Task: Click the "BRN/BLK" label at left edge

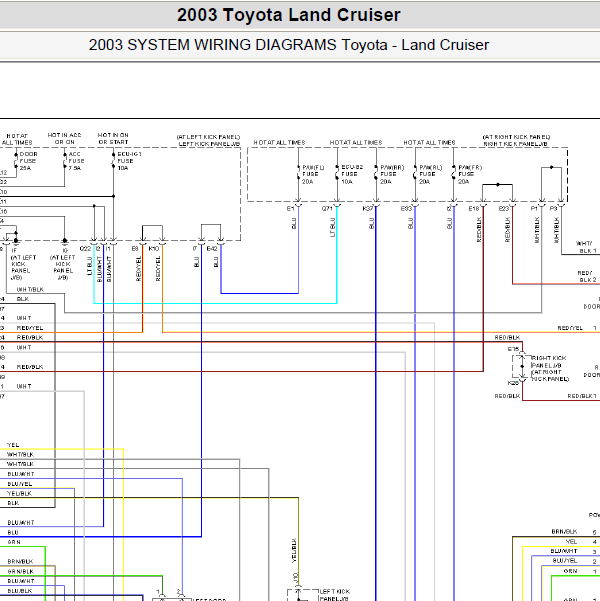Action: coord(20,562)
